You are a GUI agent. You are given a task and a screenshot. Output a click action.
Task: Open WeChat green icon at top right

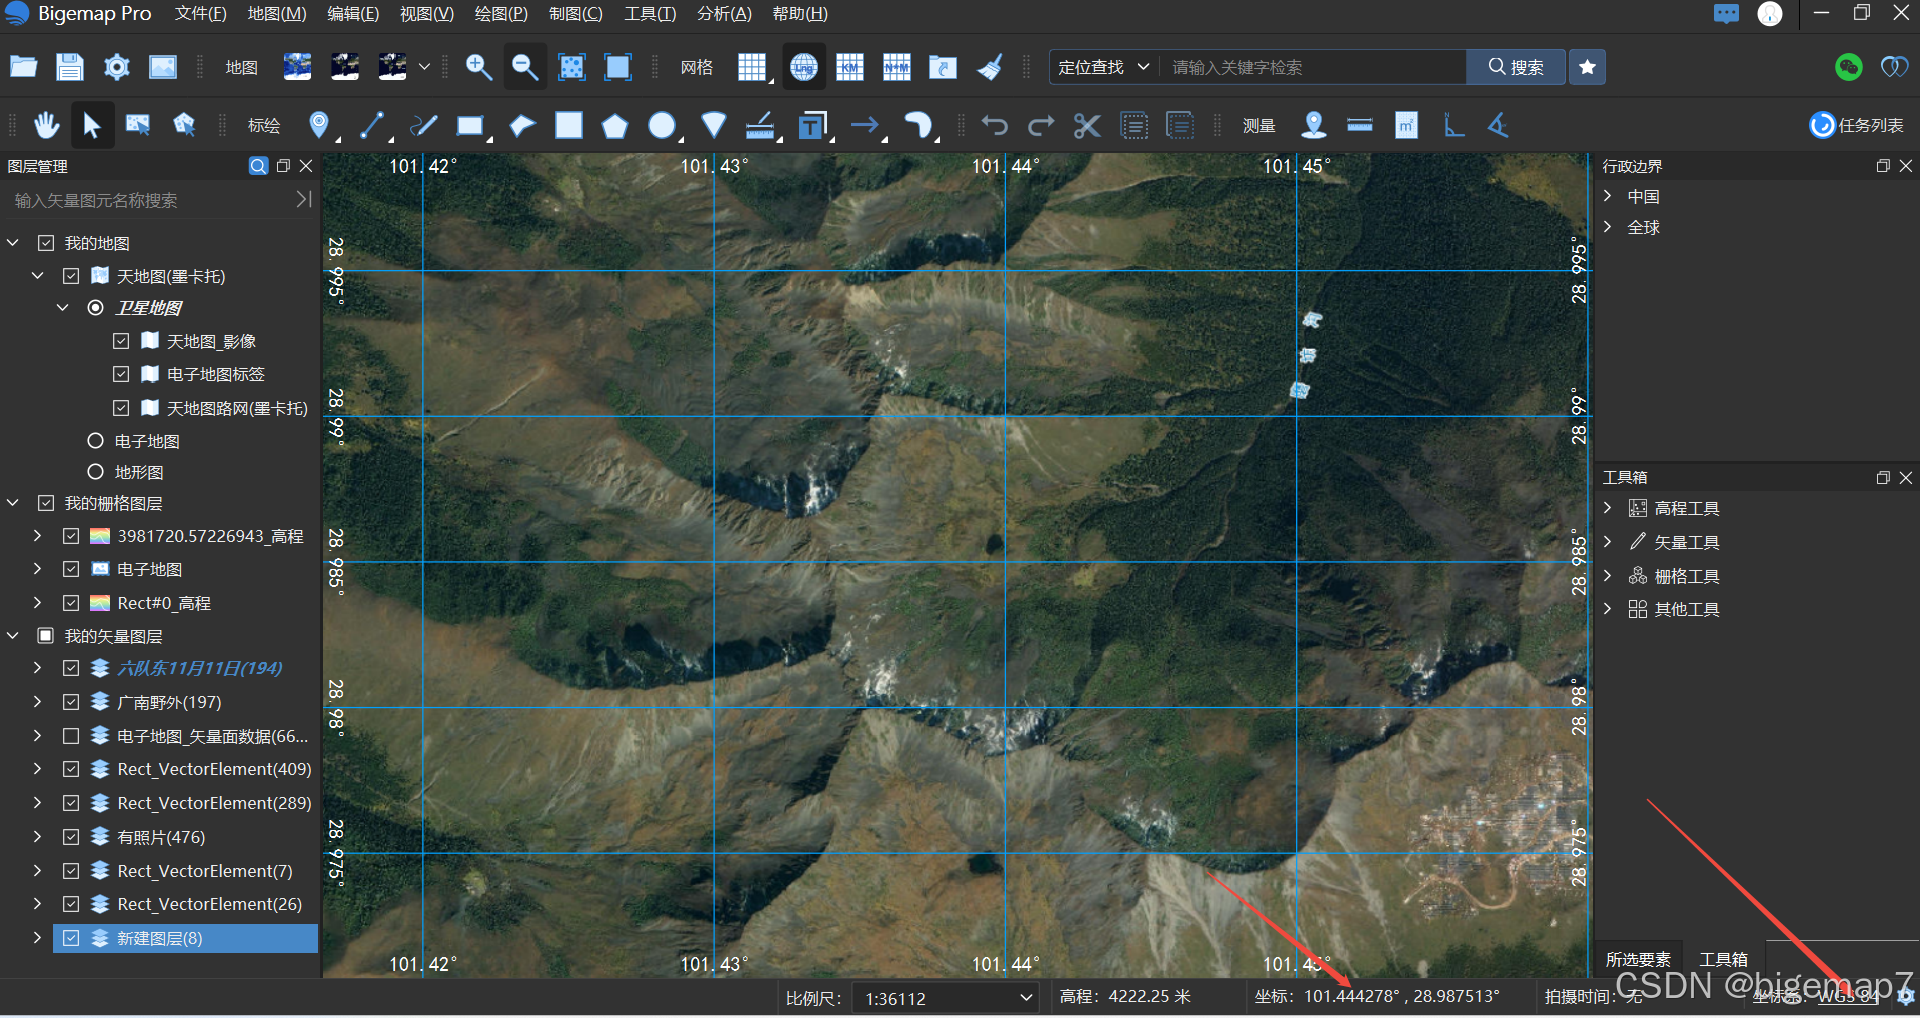[1849, 67]
